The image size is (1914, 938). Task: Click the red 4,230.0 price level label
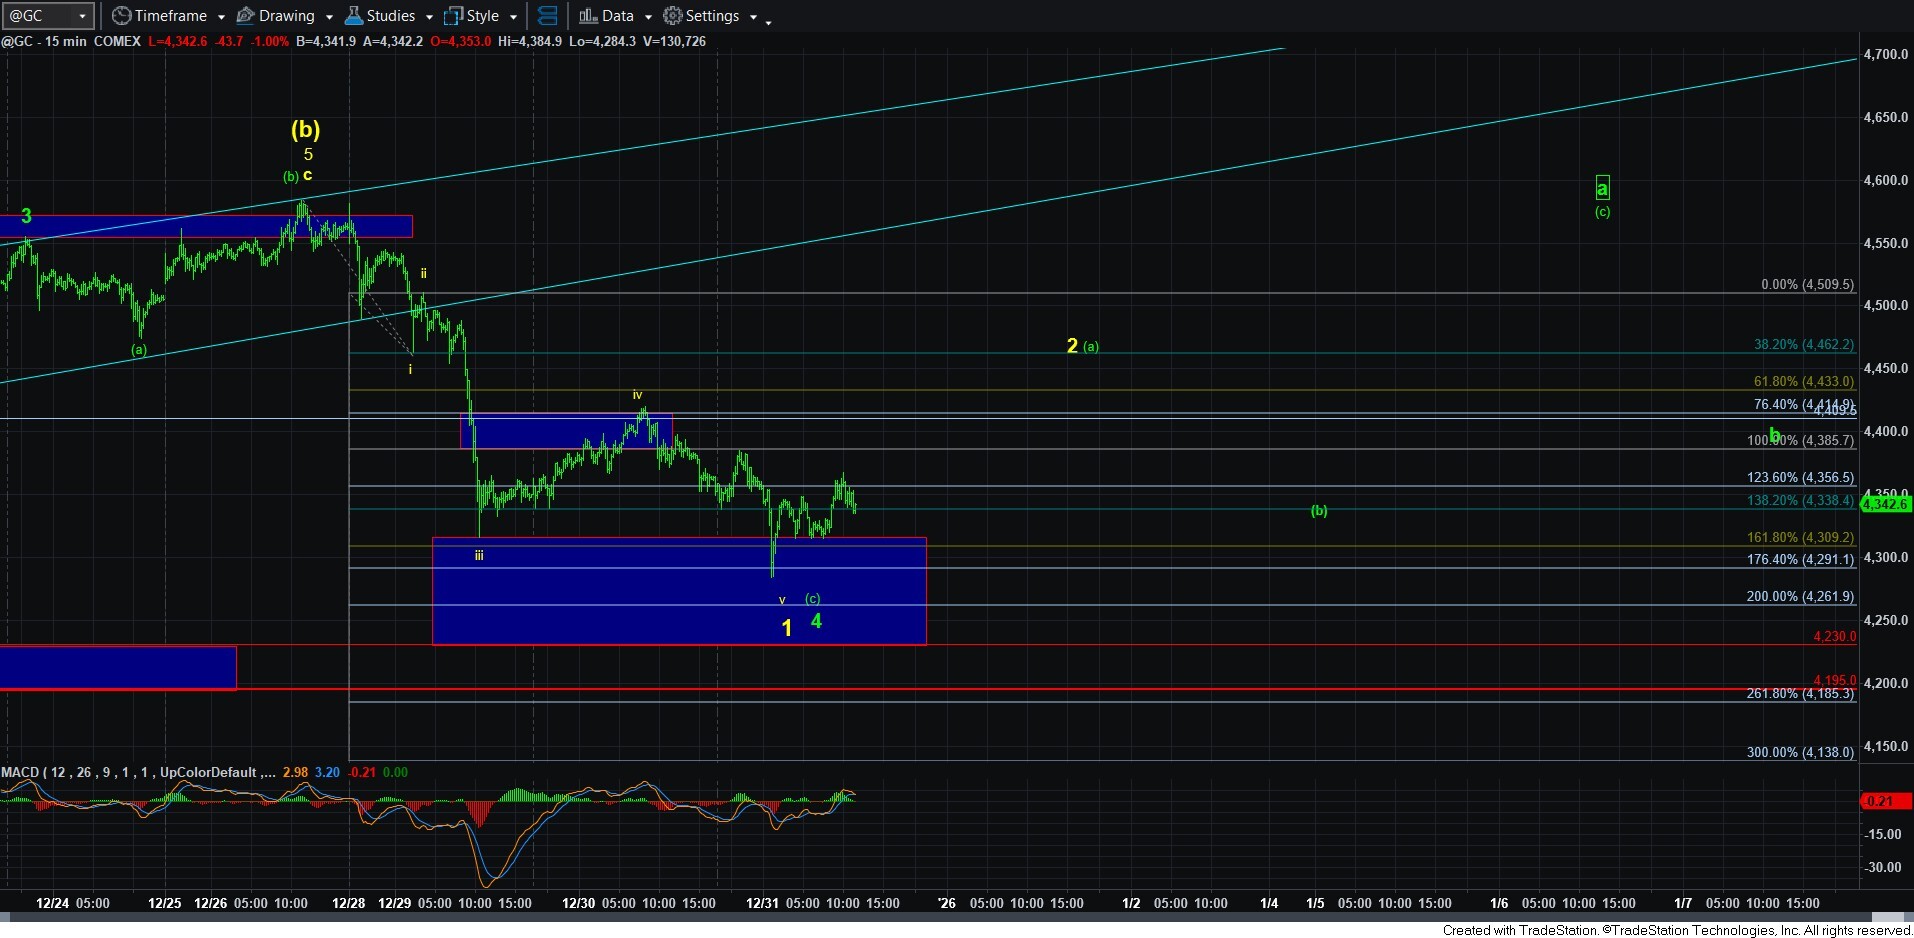coord(1834,636)
